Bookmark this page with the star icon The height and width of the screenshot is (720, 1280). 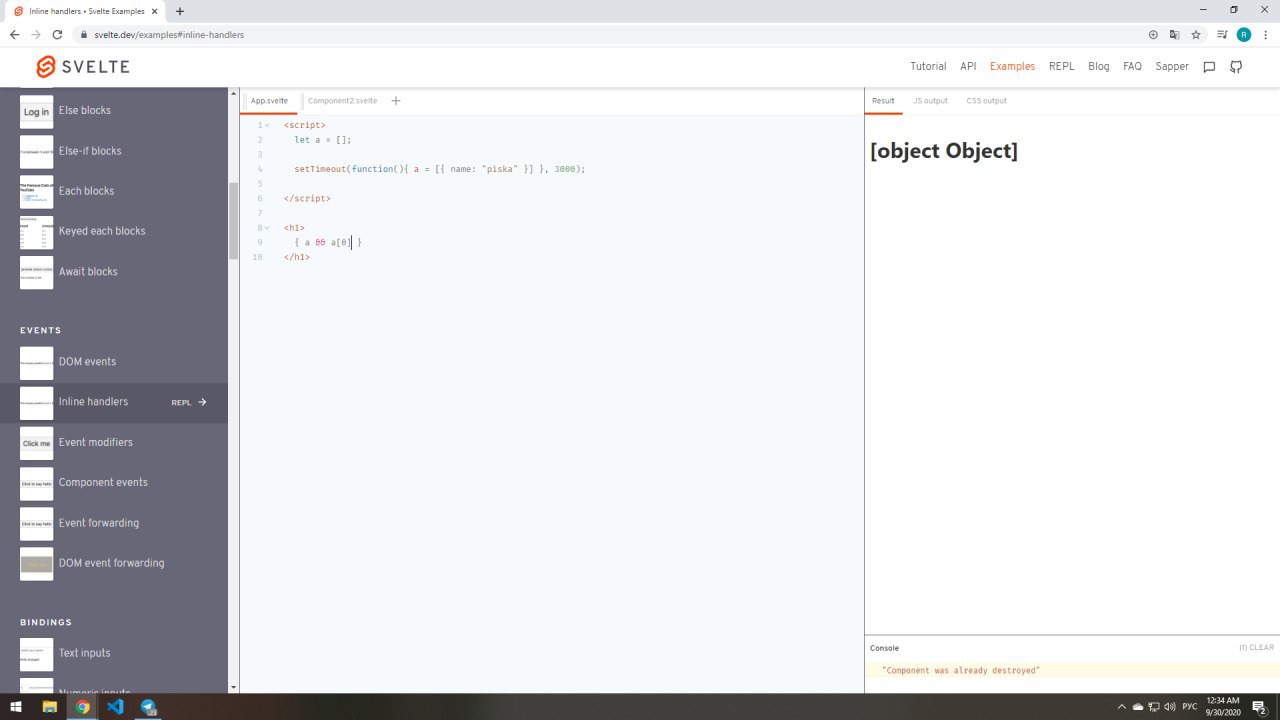pos(1196,34)
